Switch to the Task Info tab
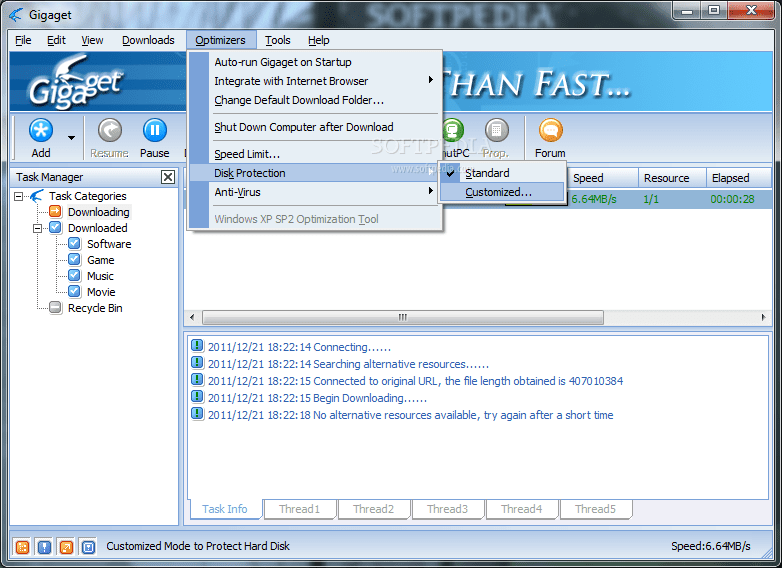The height and width of the screenshot is (568, 782). 225,509
